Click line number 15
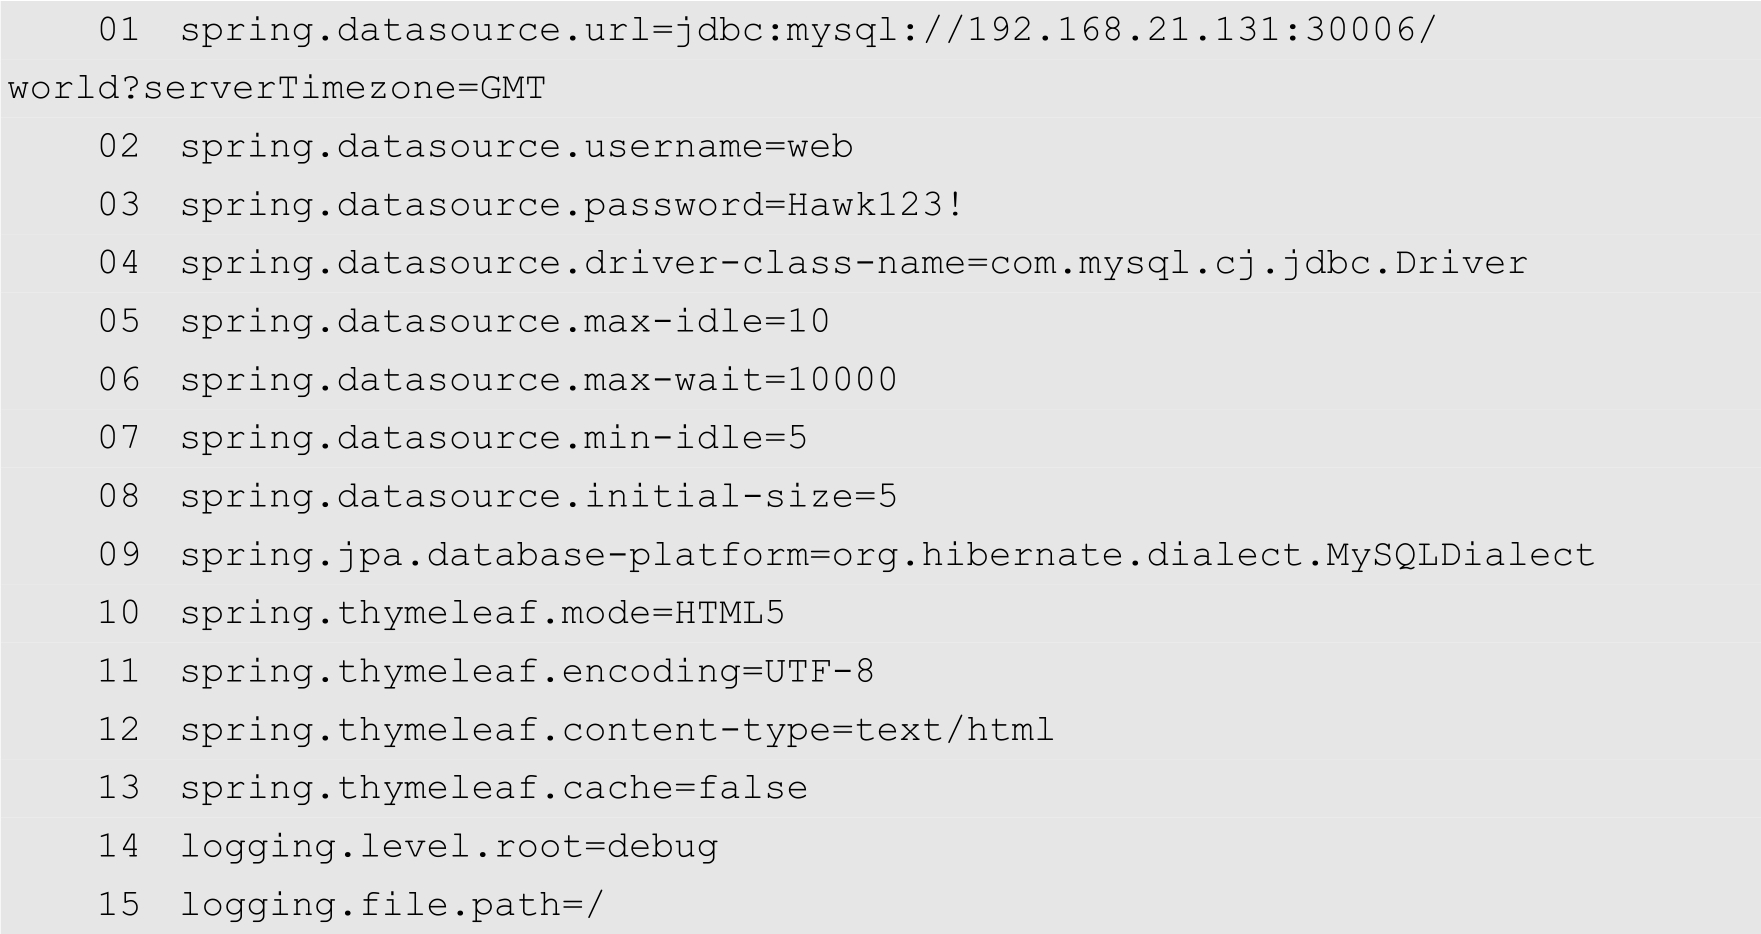The image size is (1761, 934). pyautogui.click(x=119, y=905)
